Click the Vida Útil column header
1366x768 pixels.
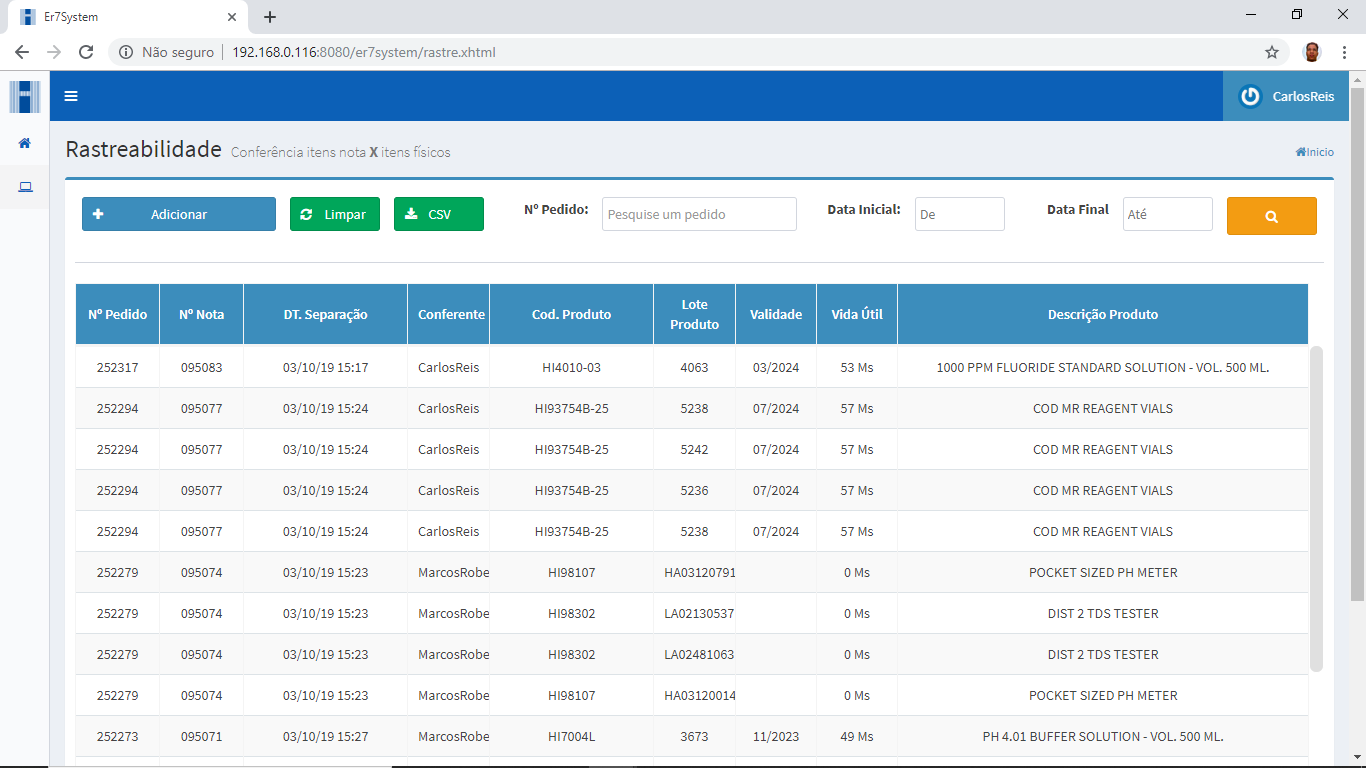tap(857, 314)
